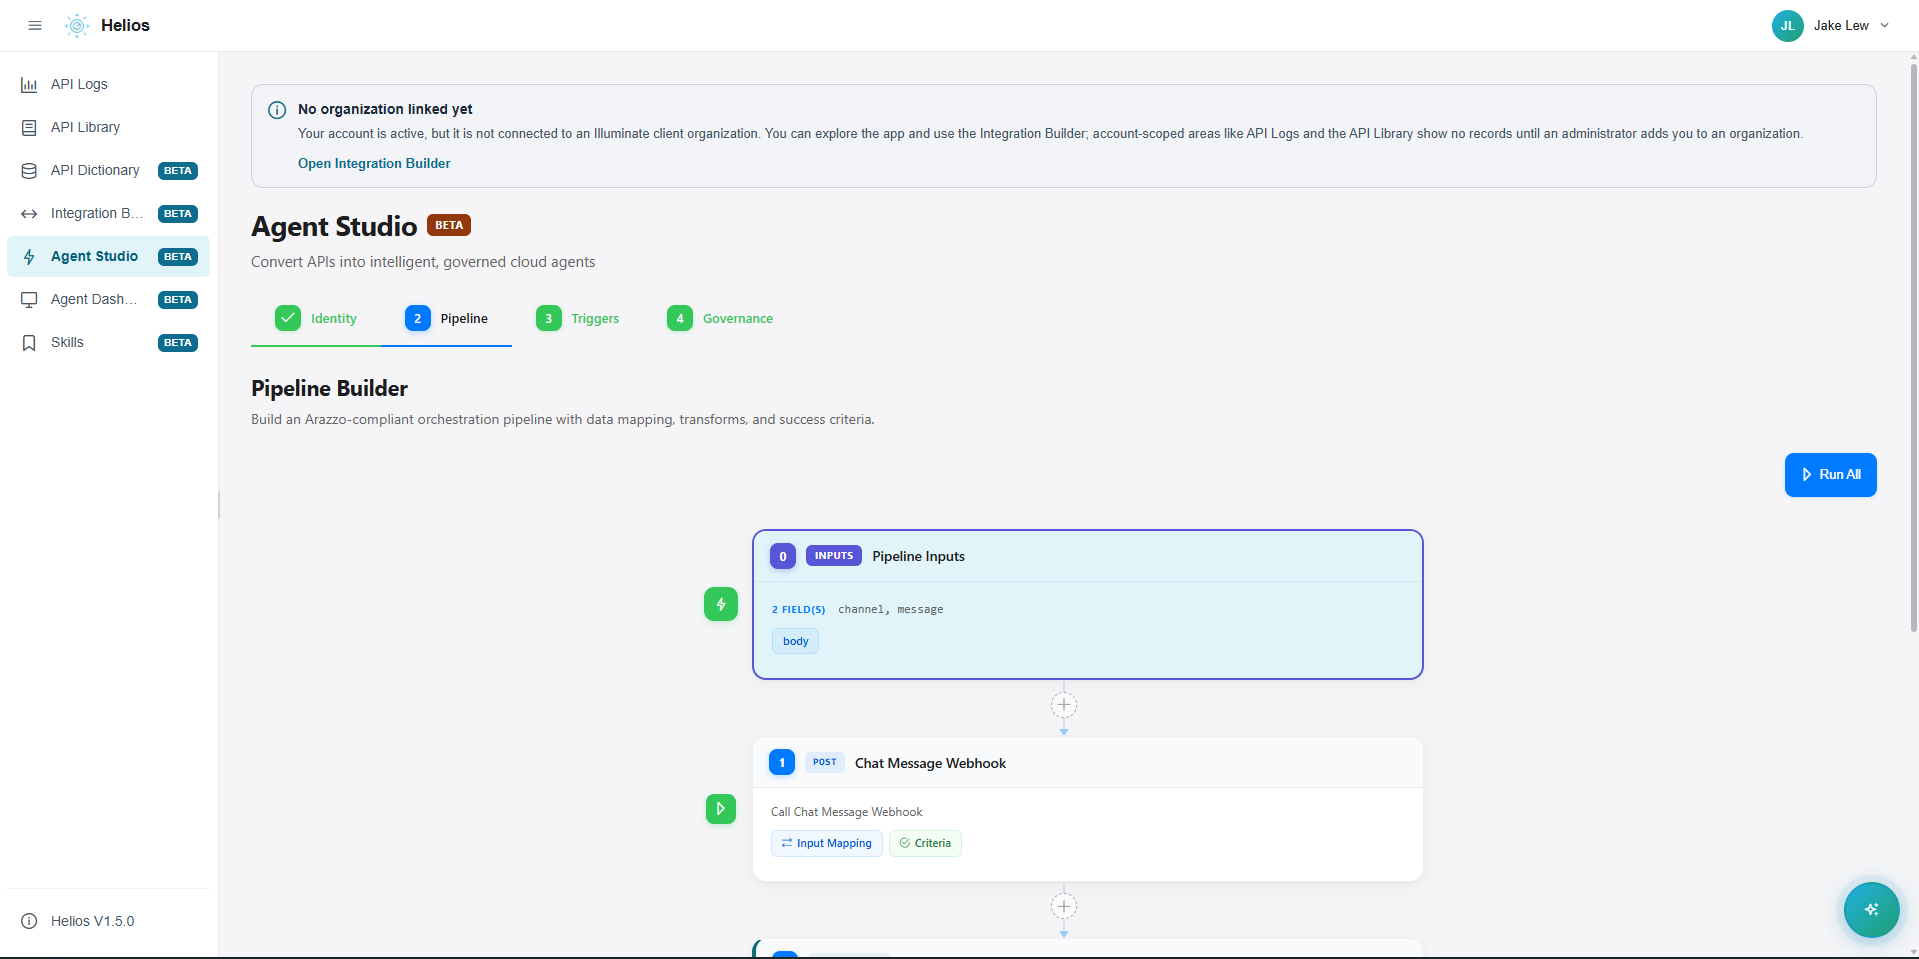This screenshot has width=1919, height=959.
Task: Click the step 1 number badge
Action: [782, 762]
